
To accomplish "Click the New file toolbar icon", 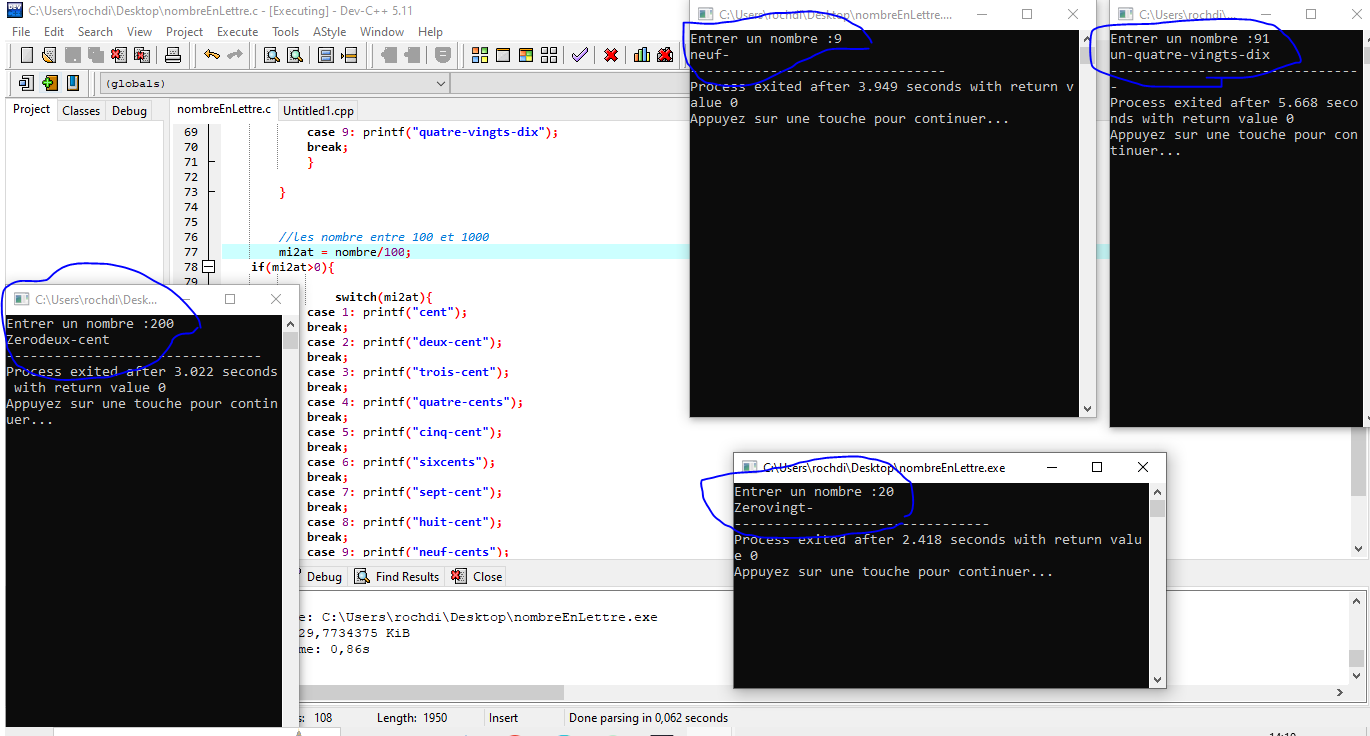I will [27, 55].
